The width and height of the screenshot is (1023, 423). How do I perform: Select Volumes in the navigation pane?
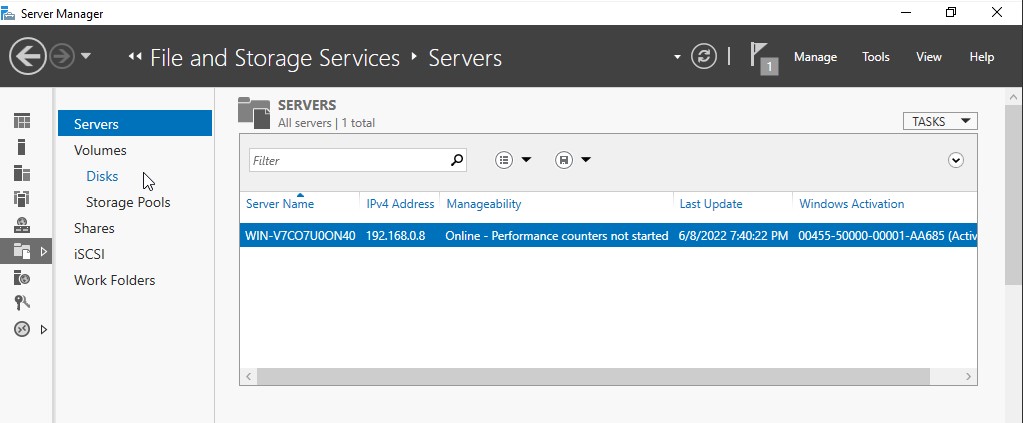(x=100, y=150)
